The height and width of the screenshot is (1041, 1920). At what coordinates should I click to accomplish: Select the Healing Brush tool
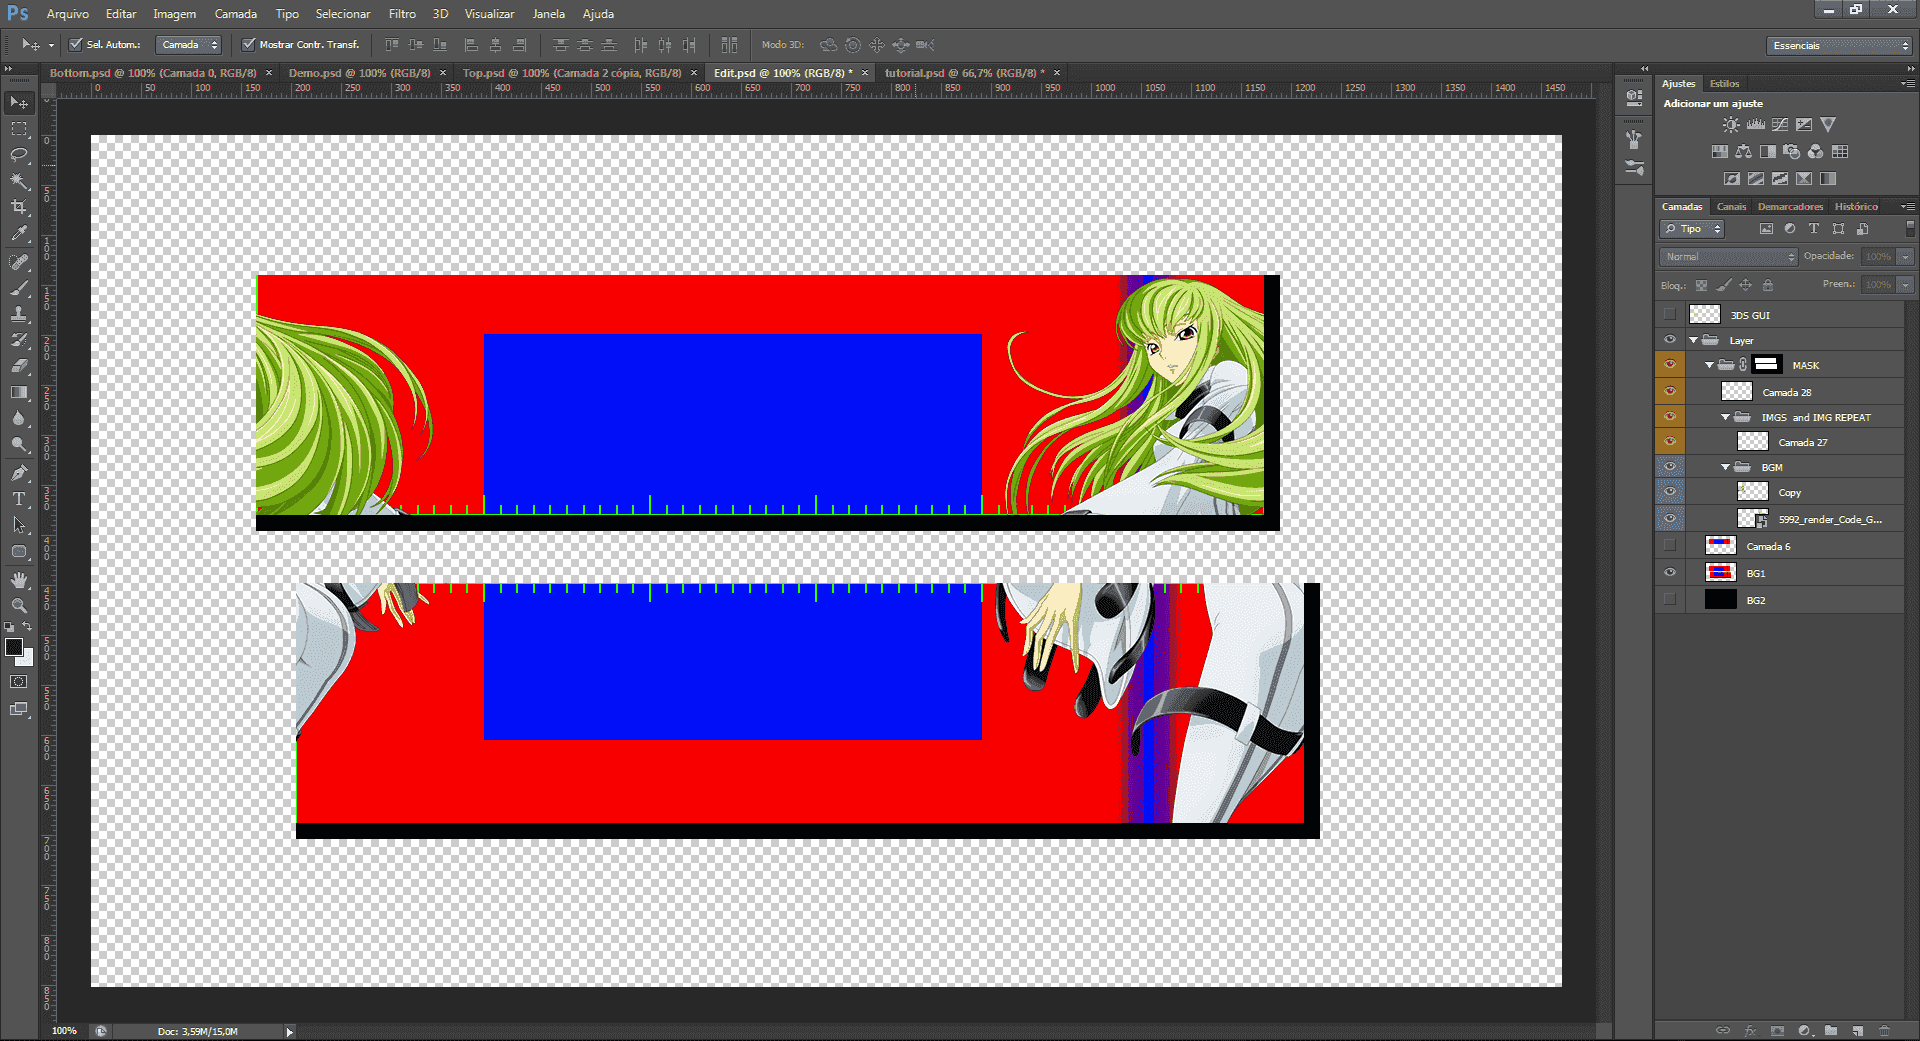tap(19, 262)
